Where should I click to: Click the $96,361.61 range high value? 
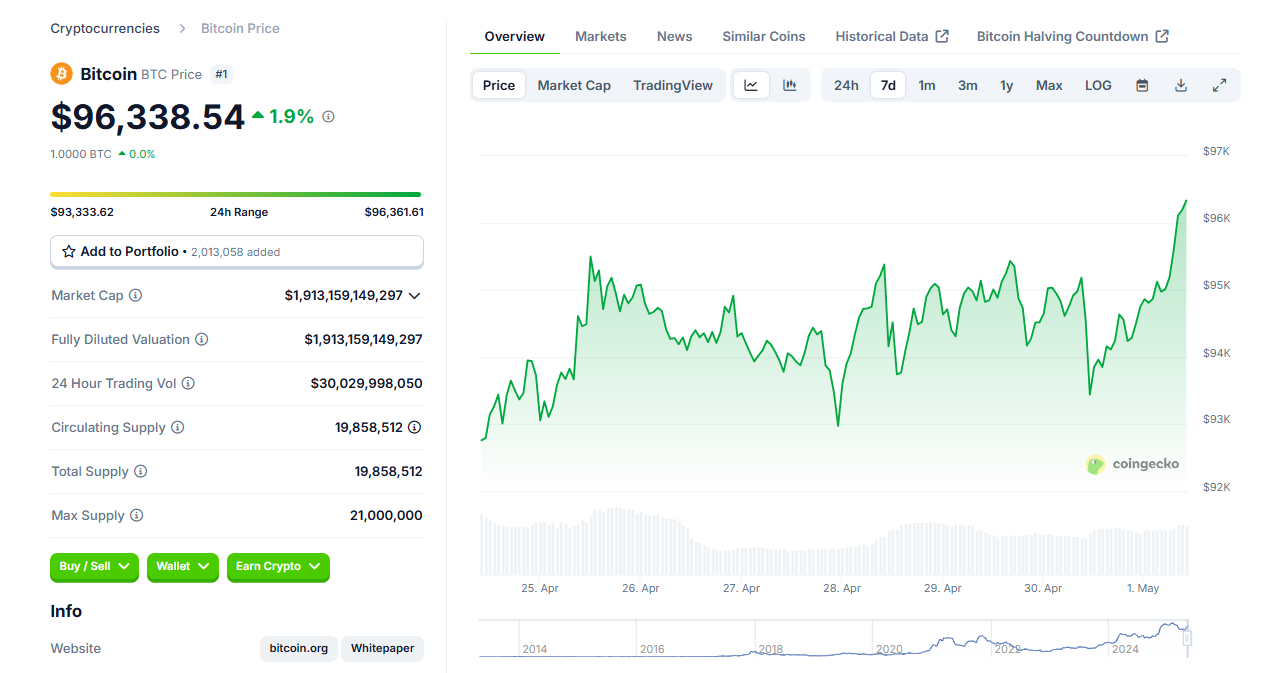coord(394,212)
